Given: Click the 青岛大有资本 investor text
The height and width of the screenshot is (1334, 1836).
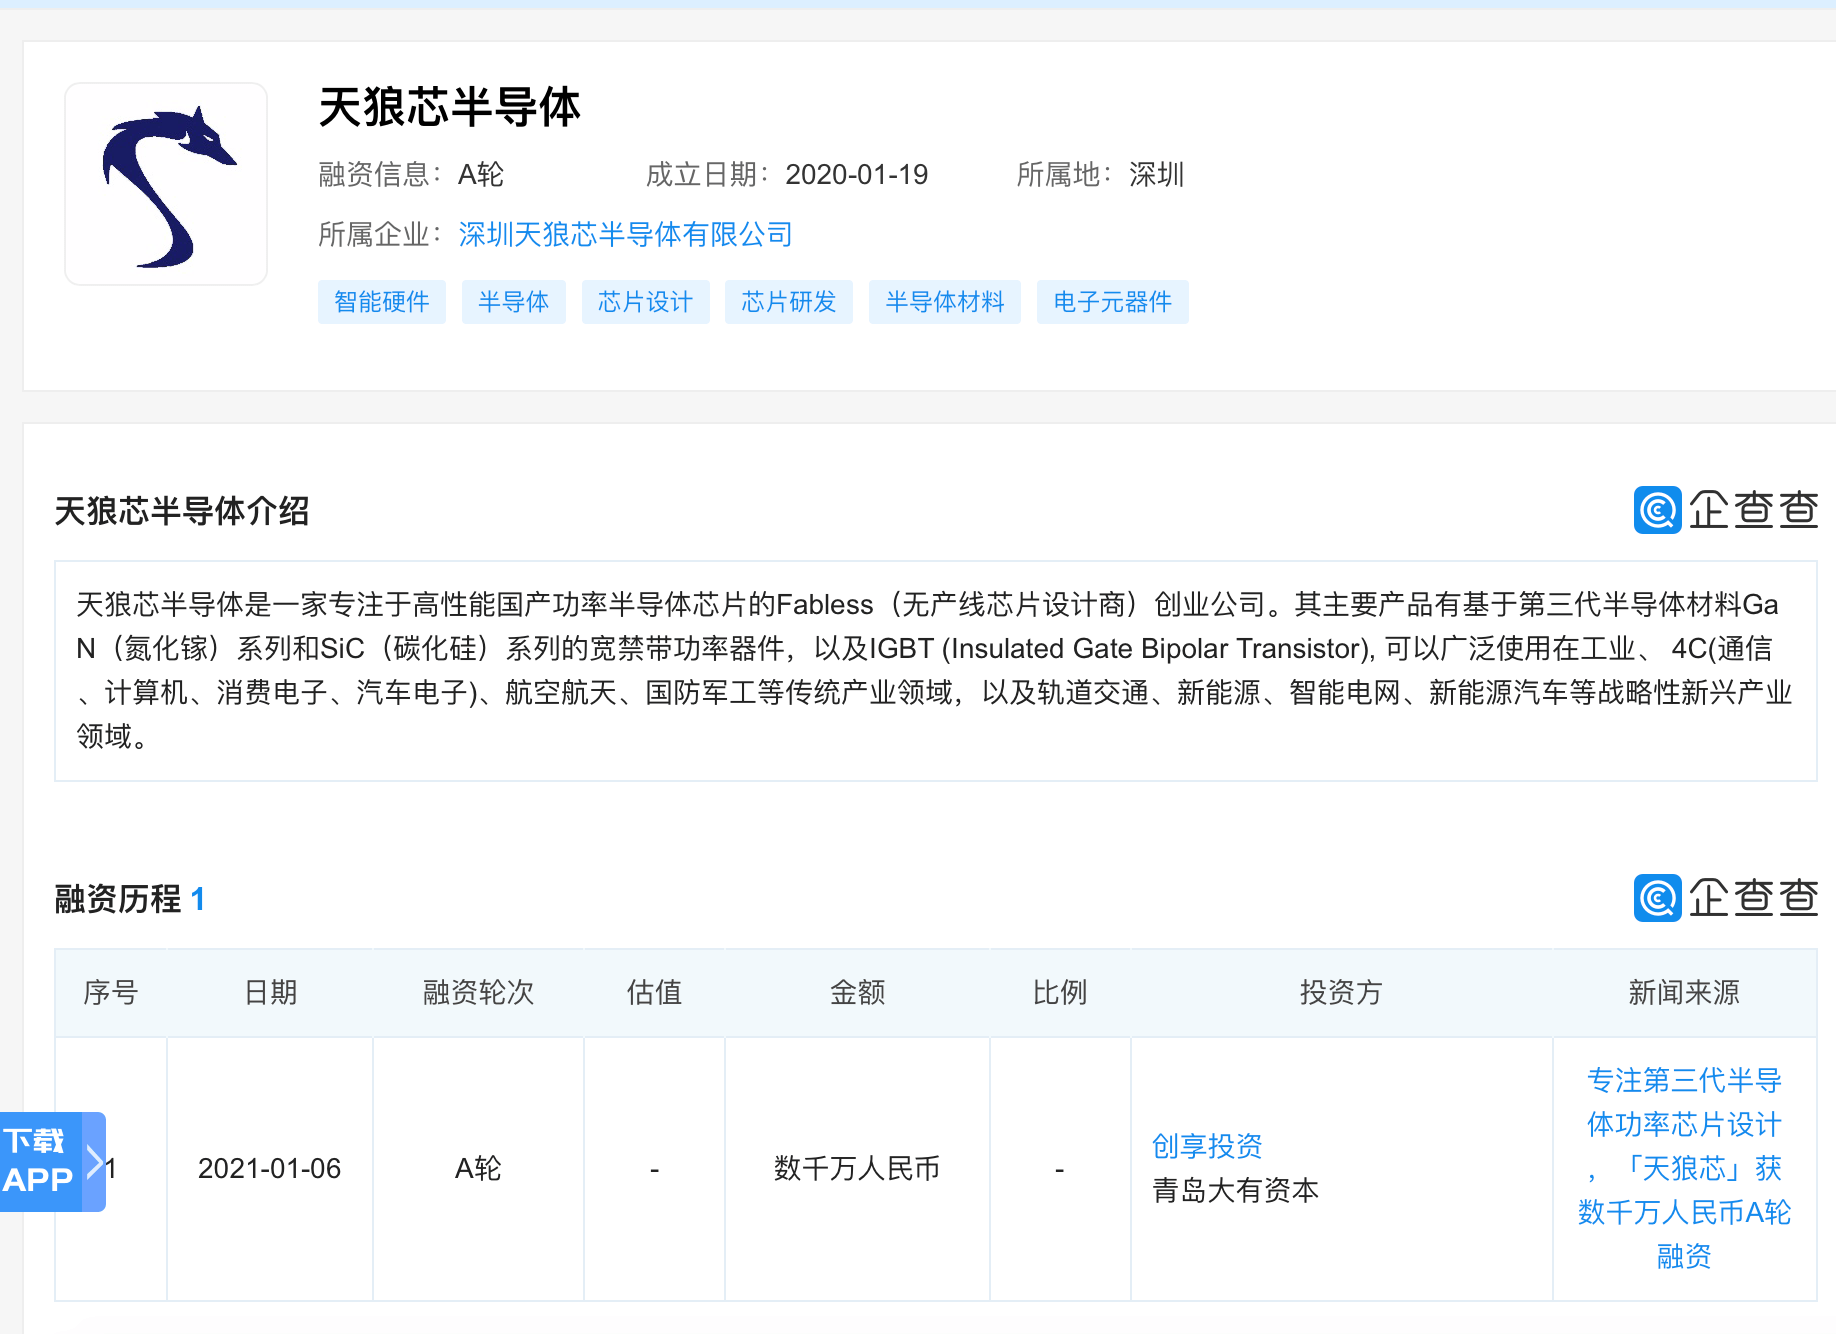Looking at the screenshot, I should tap(1235, 1190).
